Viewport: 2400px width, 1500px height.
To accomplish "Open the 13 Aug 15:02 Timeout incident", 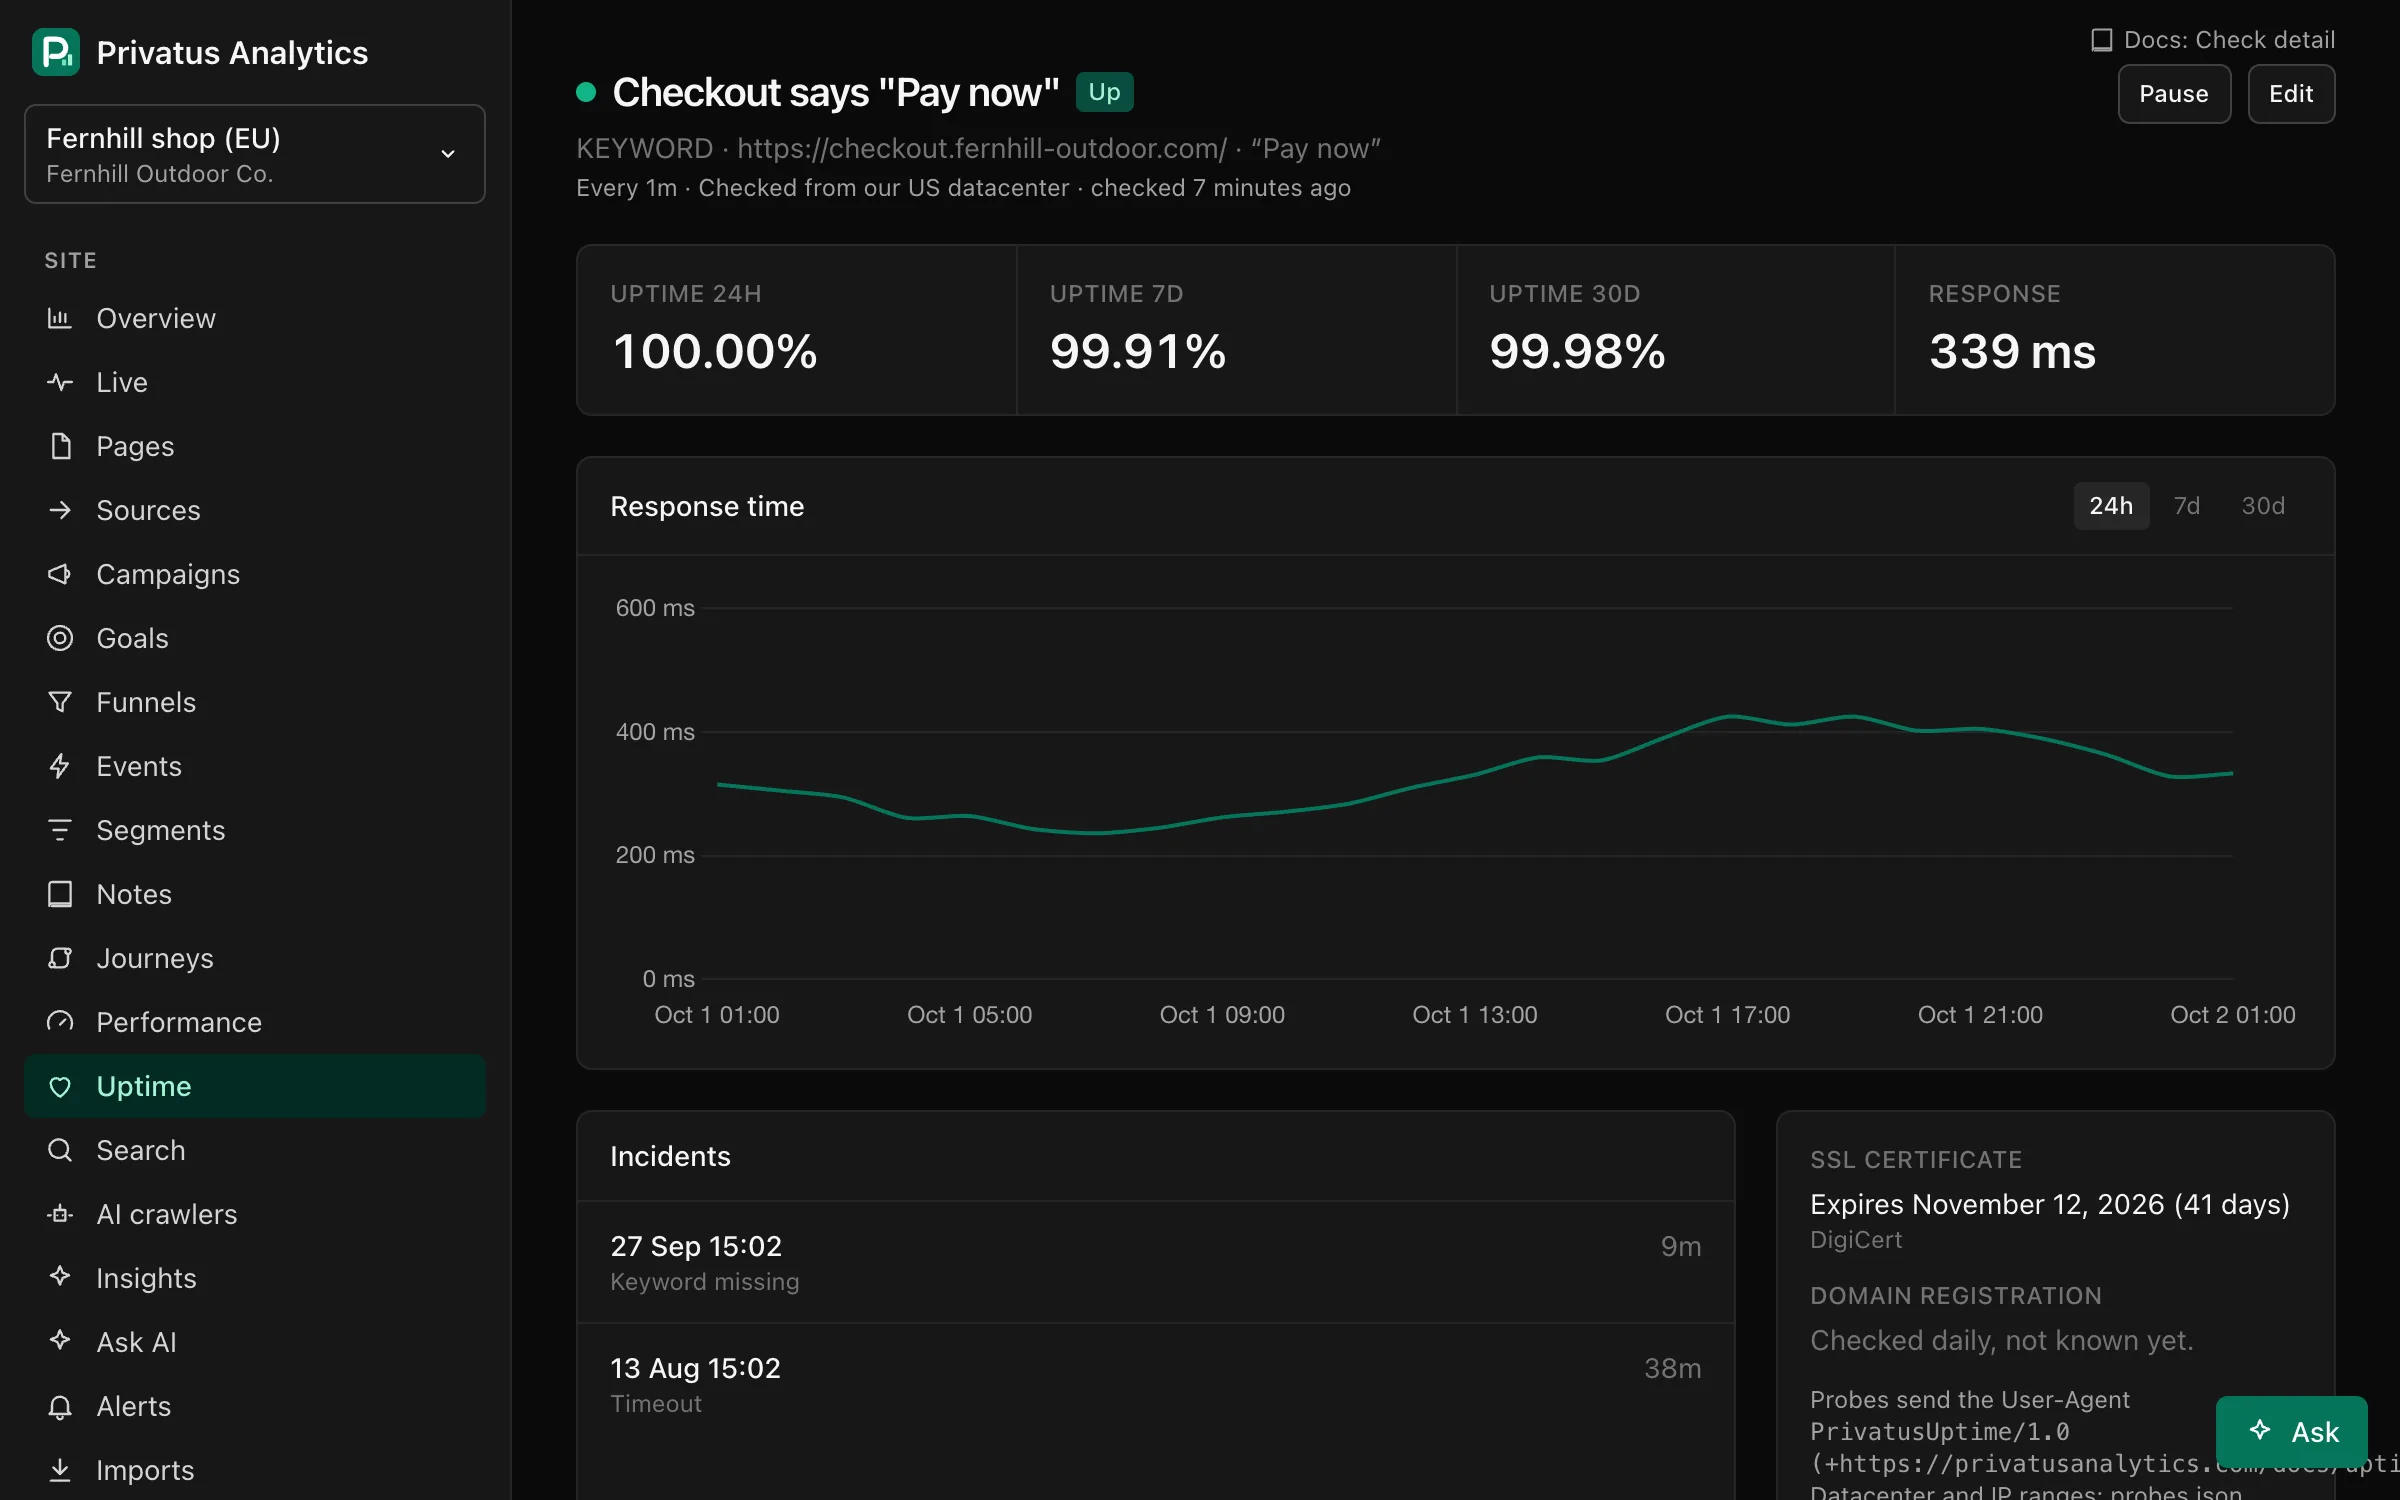I will [x=1155, y=1384].
